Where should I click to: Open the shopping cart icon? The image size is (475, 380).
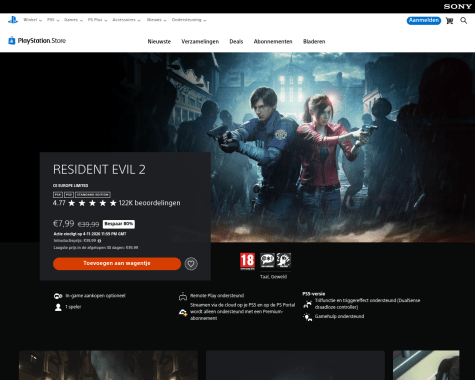tap(449, 21)
